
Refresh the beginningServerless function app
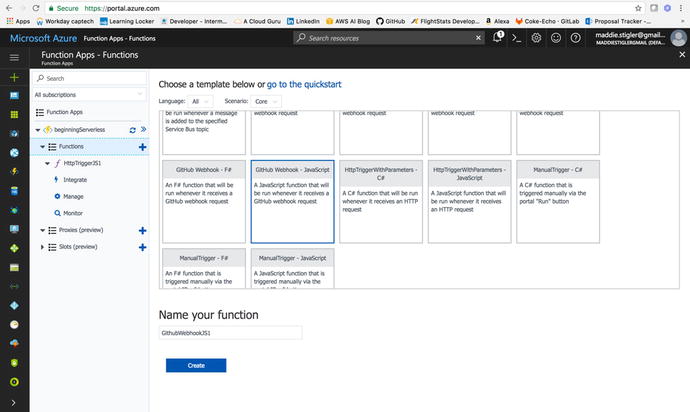[x=132, y=129]
